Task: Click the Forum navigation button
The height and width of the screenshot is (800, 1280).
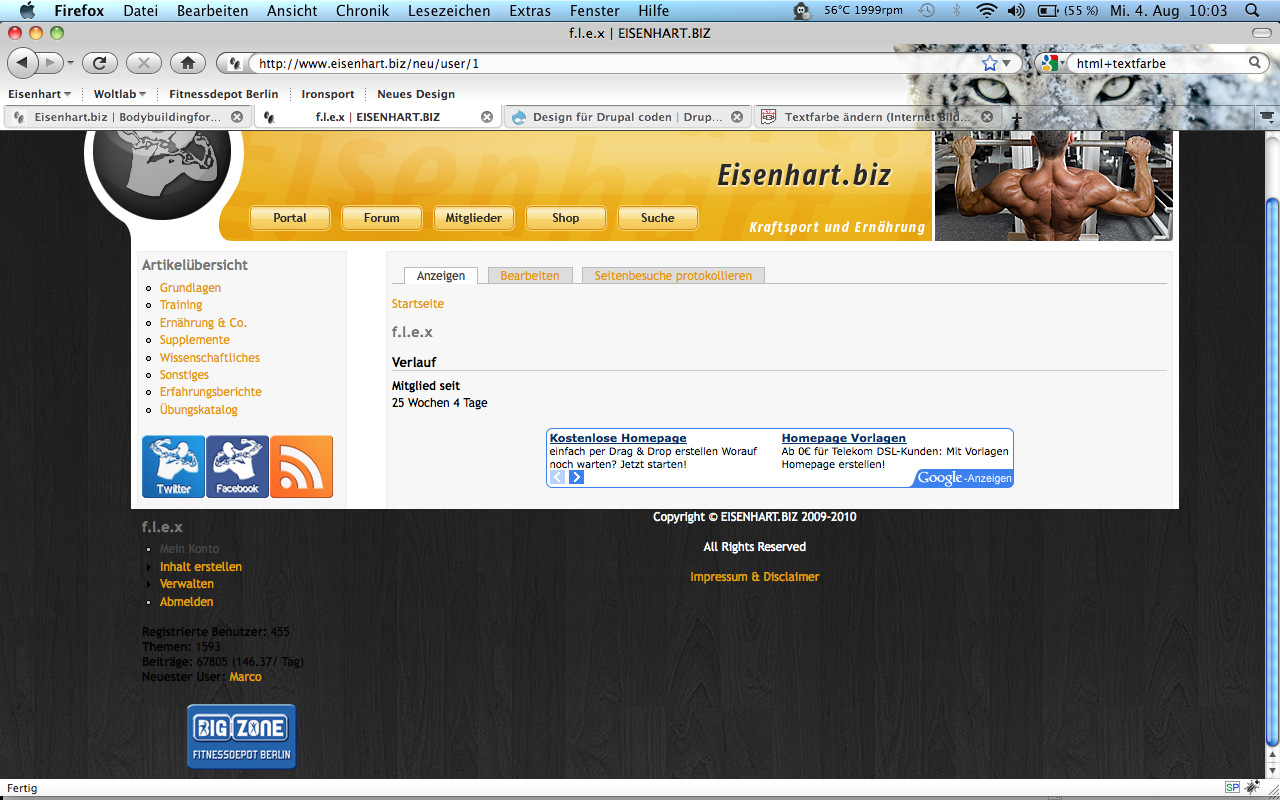Action: 381,218
